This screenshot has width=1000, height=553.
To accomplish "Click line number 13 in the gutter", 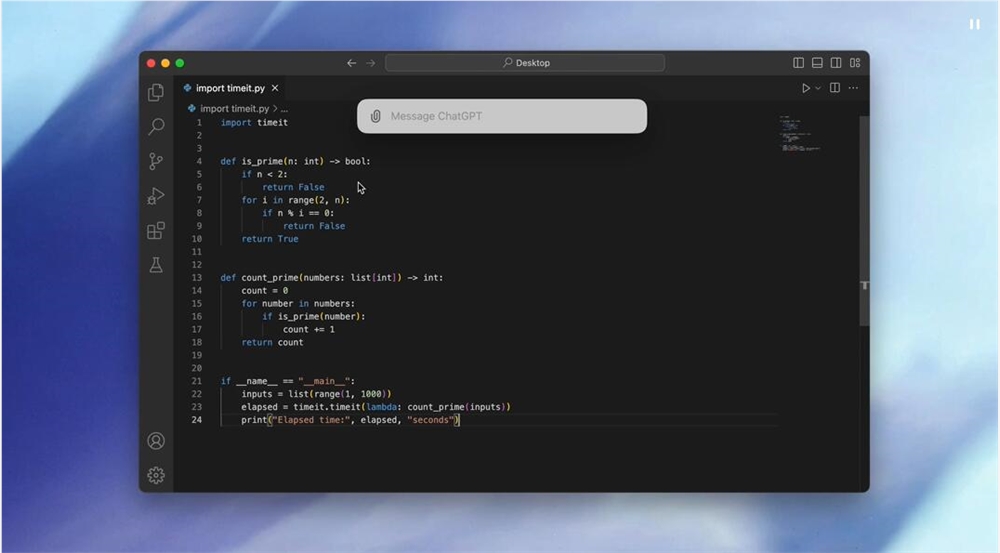I will [196, 277].
